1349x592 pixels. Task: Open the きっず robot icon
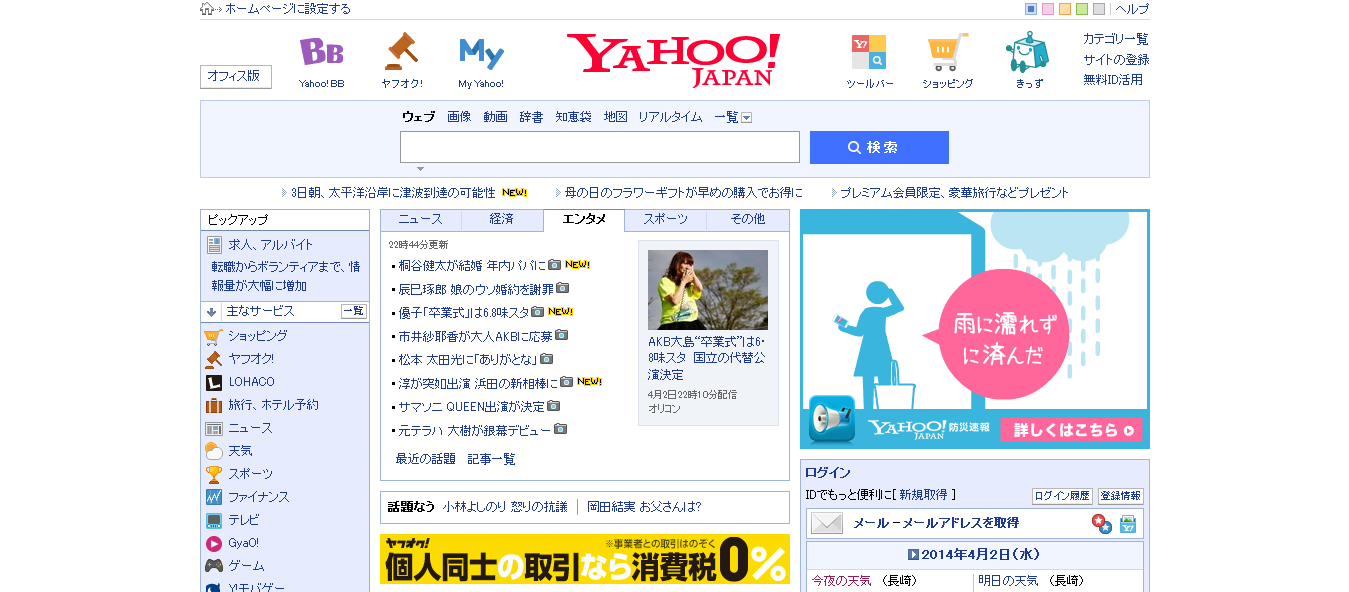coord(1027,52)
